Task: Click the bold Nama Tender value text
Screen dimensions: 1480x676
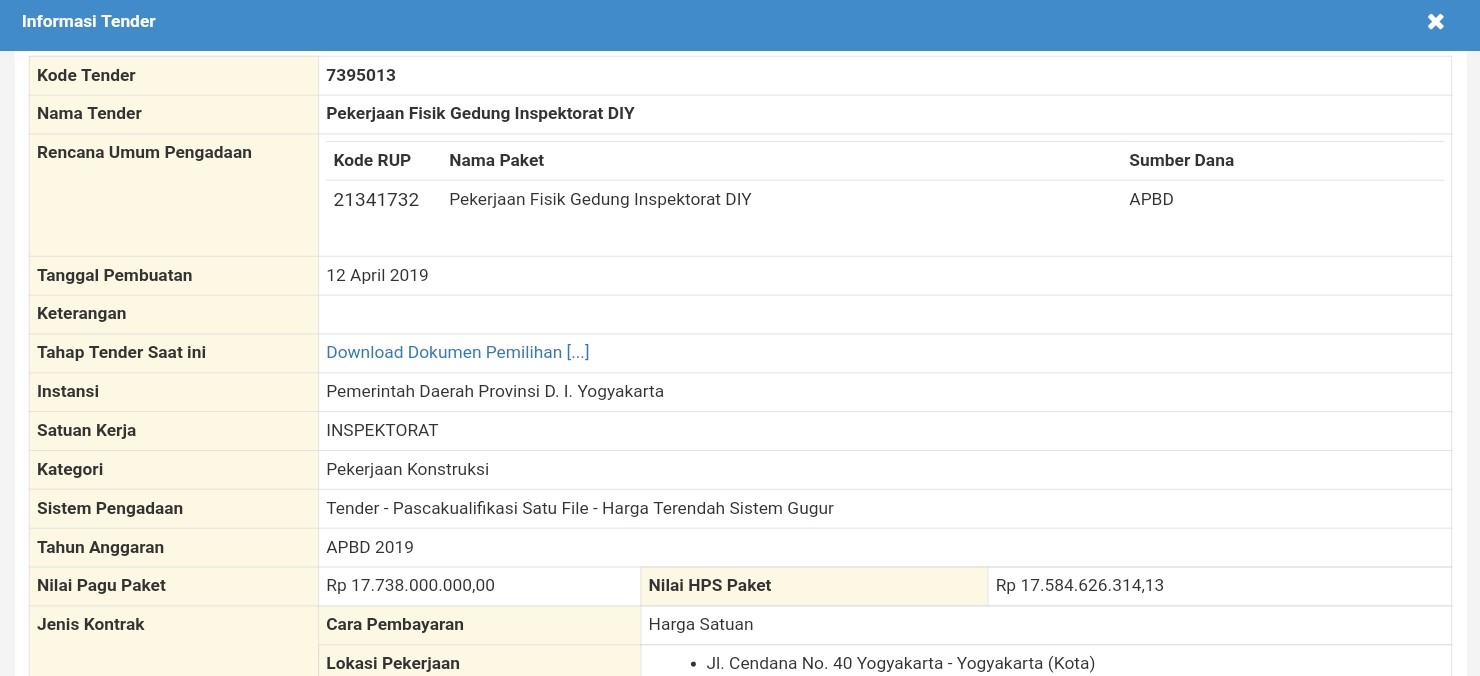Action: pos(480,113)
